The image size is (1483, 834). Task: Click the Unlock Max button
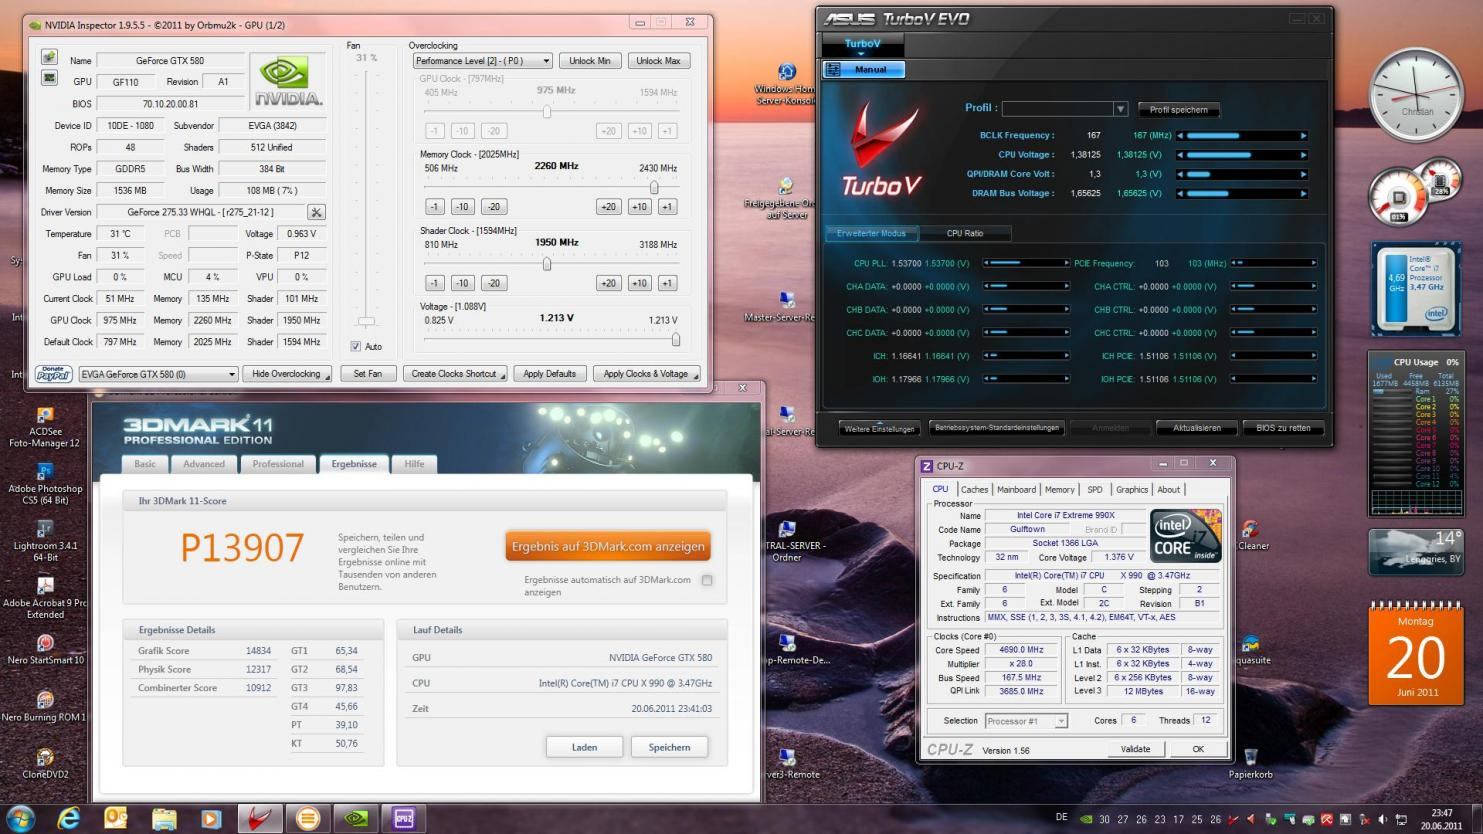pos(658,61)
